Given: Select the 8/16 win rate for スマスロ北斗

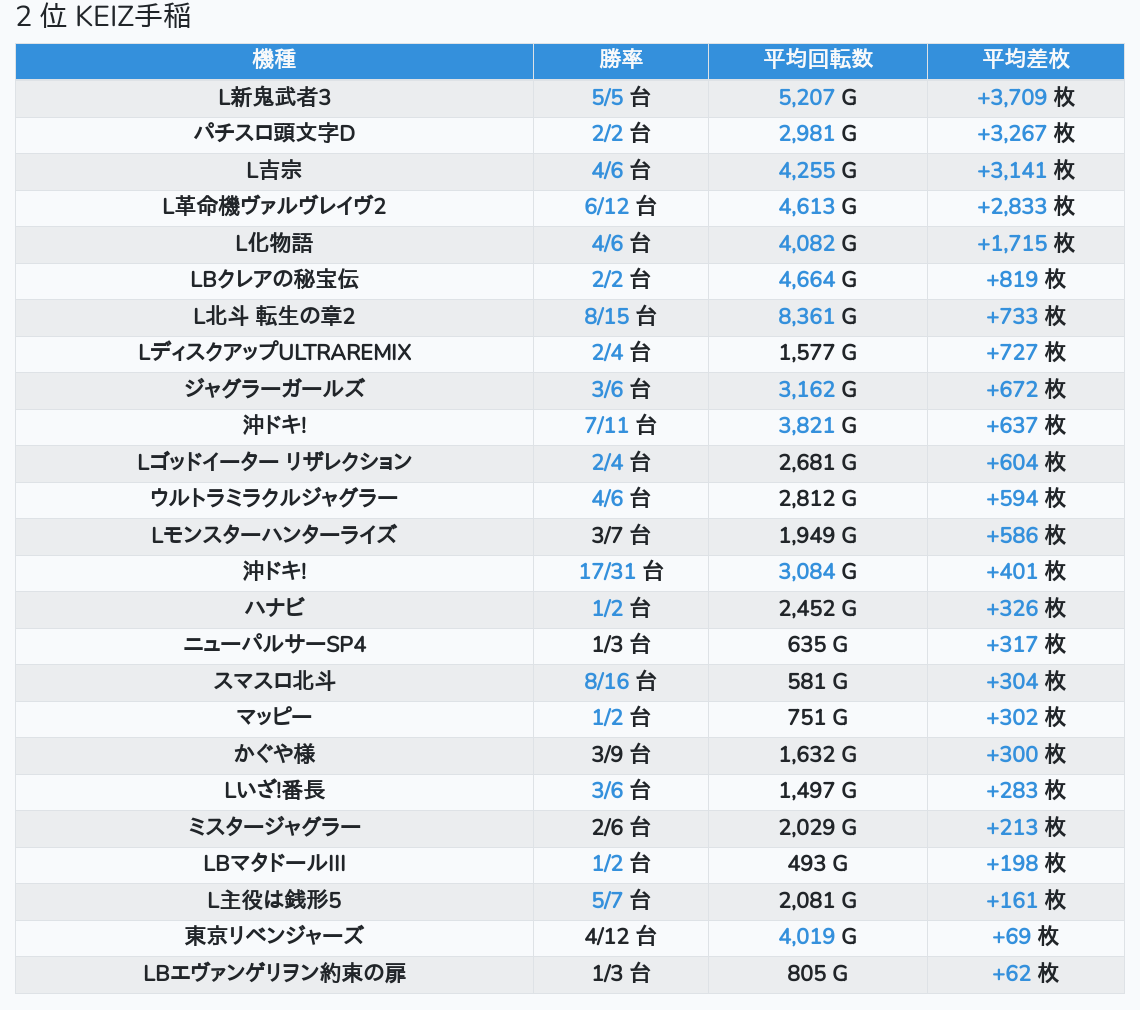Looking at the screenshot, I should tap(607, 682).
